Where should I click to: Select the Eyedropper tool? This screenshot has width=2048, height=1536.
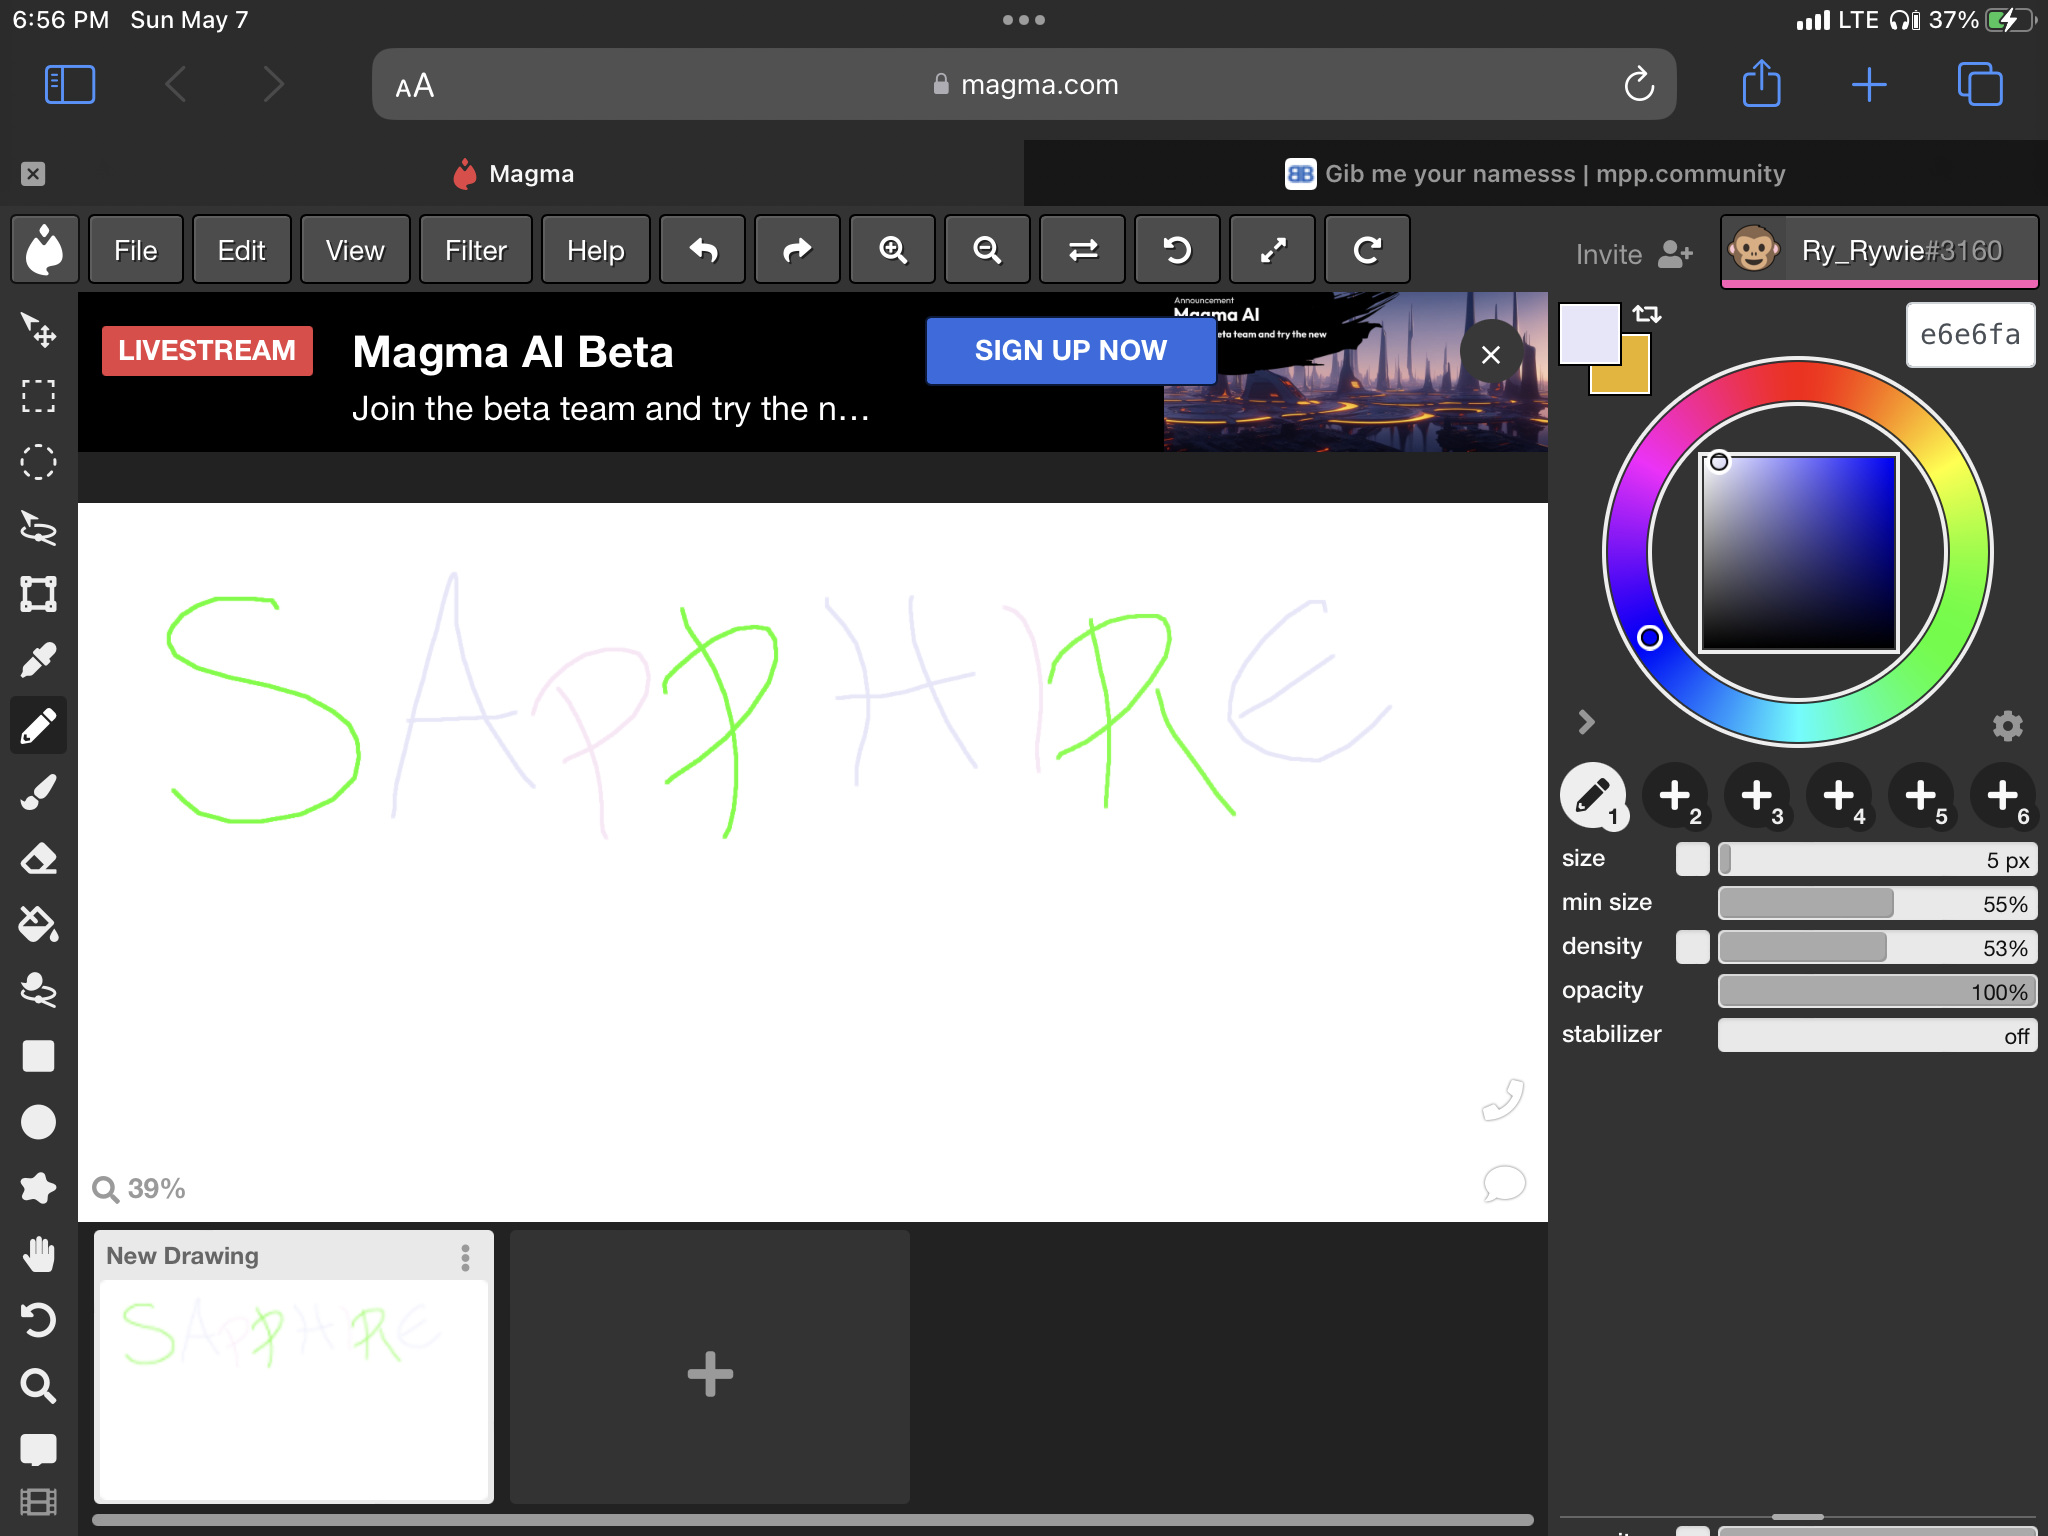coord(38,660)
